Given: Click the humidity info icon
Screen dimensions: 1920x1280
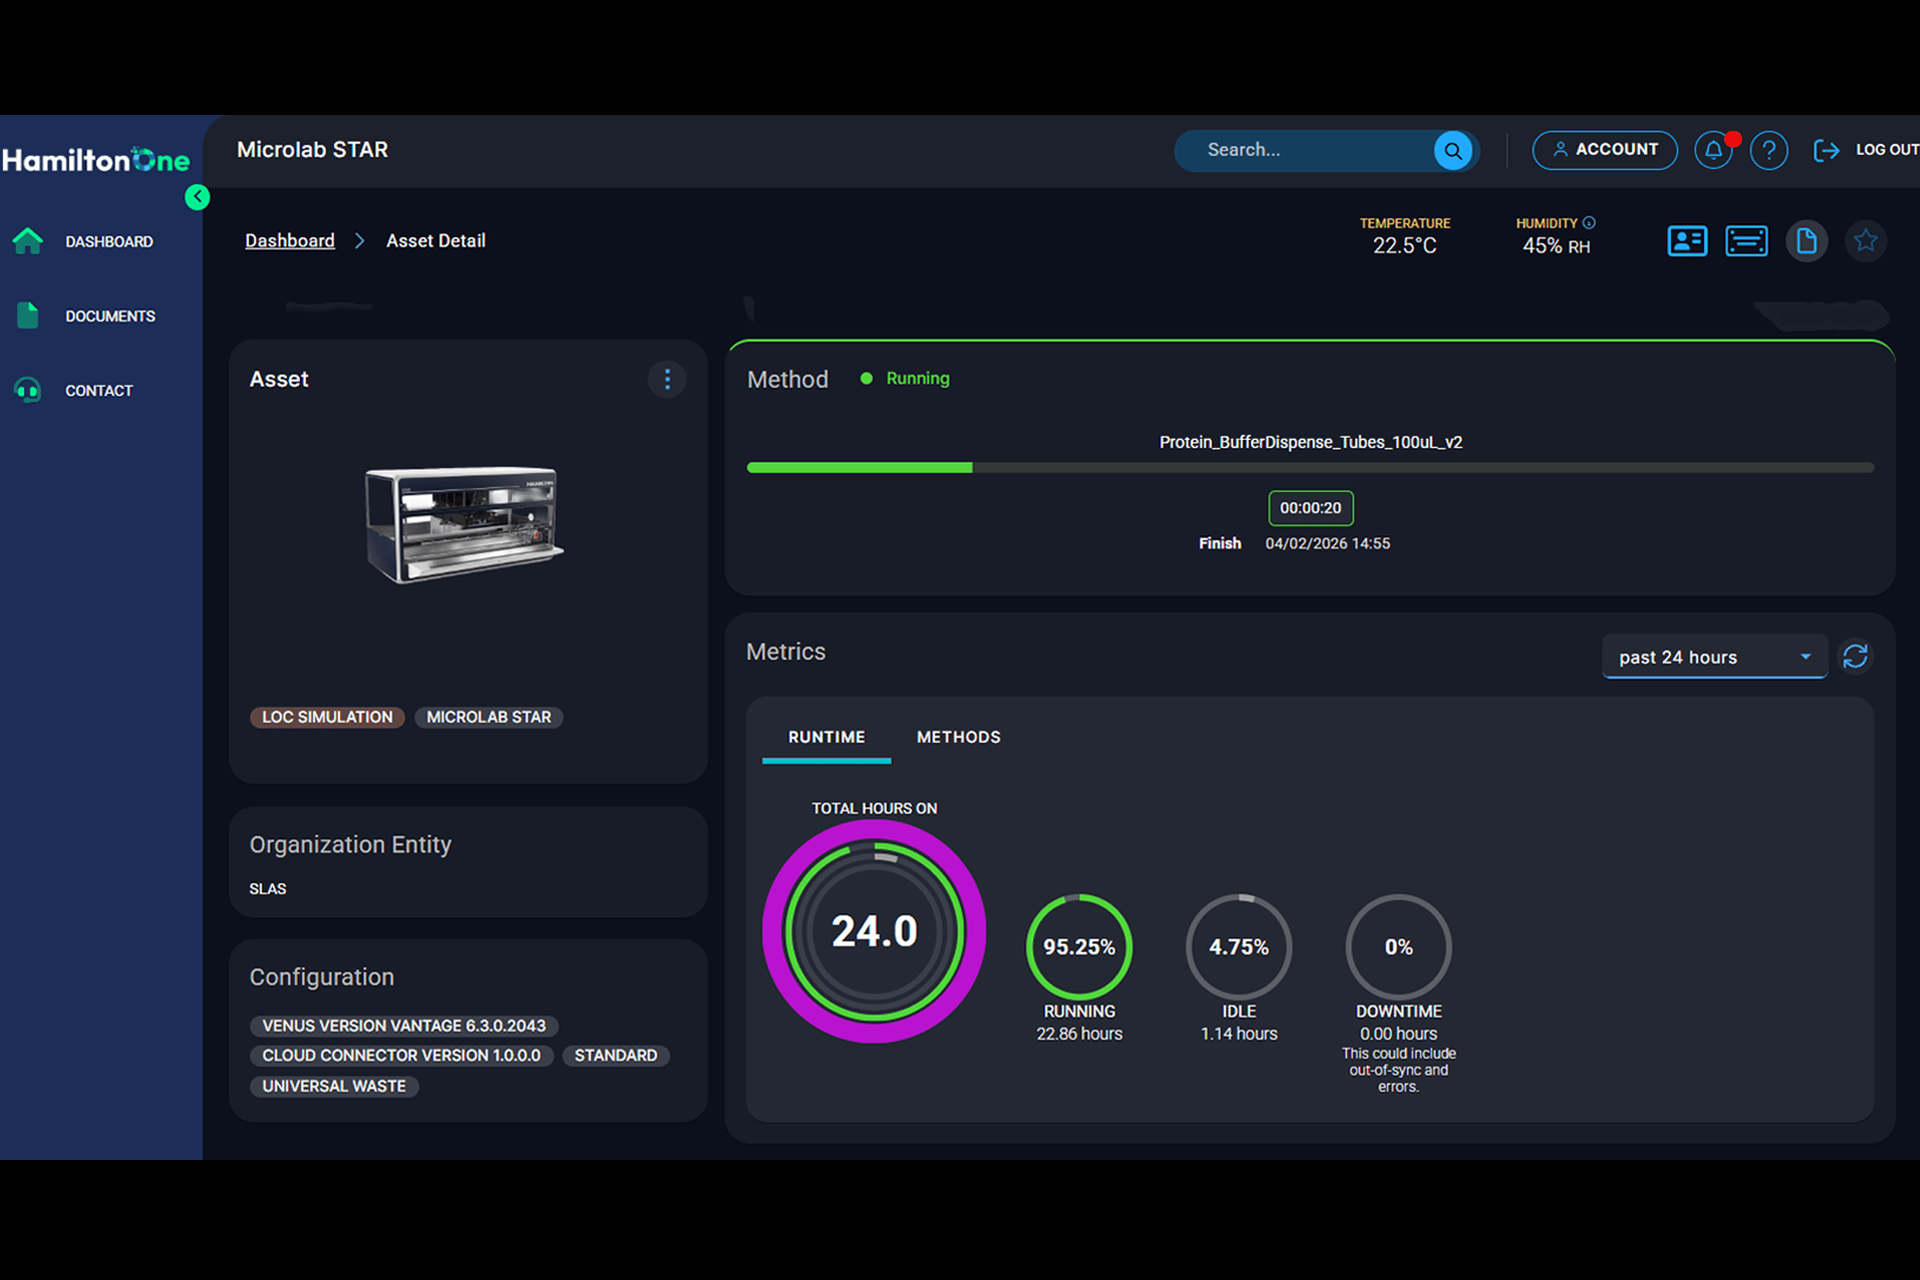Looking at the screenshot, I should 1589,223.
